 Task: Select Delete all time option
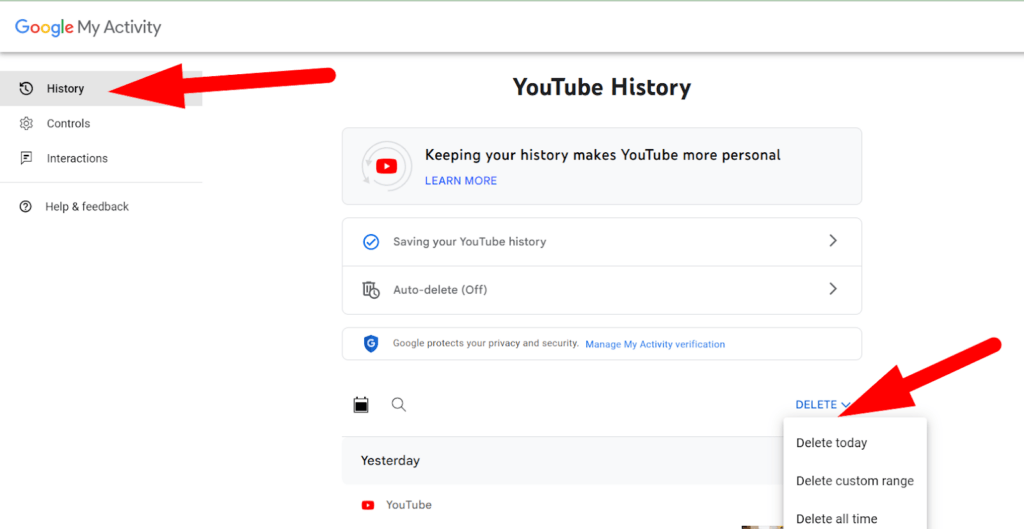click(855, 518)
